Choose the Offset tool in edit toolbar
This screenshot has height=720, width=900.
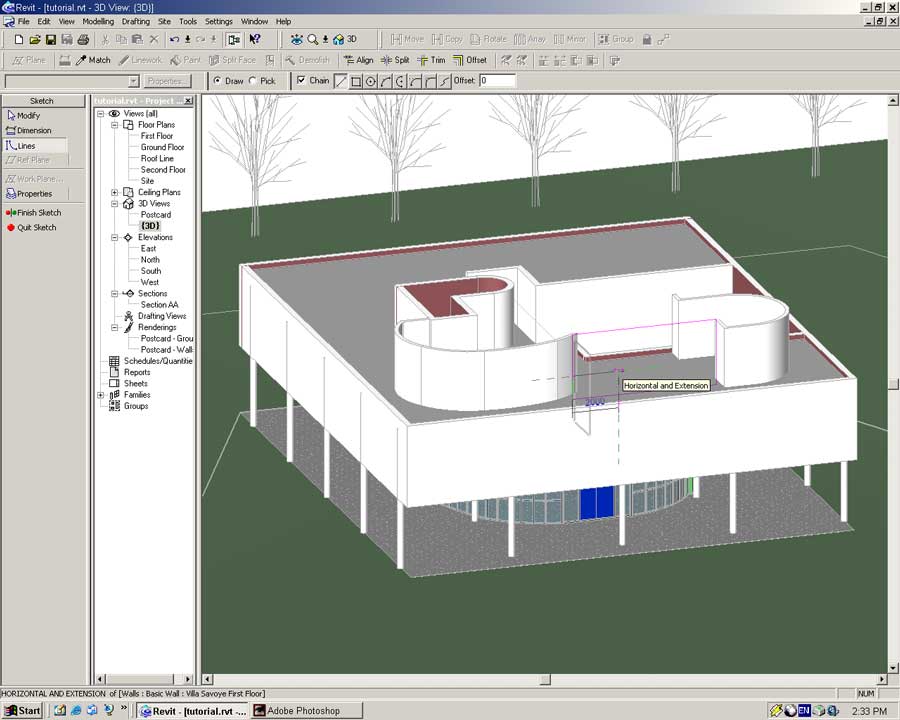pyautogui.click(x=470, y=60)
